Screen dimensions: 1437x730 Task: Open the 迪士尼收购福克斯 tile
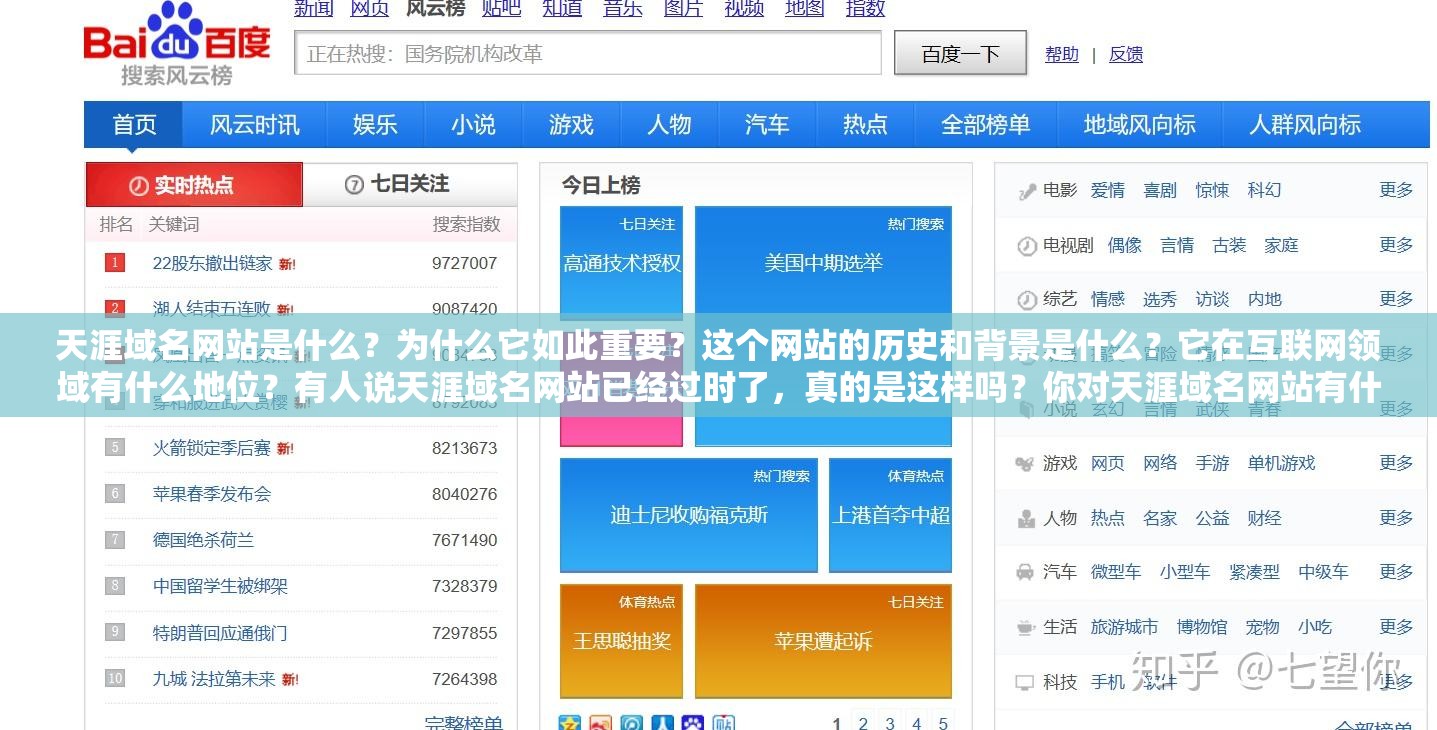689,515
